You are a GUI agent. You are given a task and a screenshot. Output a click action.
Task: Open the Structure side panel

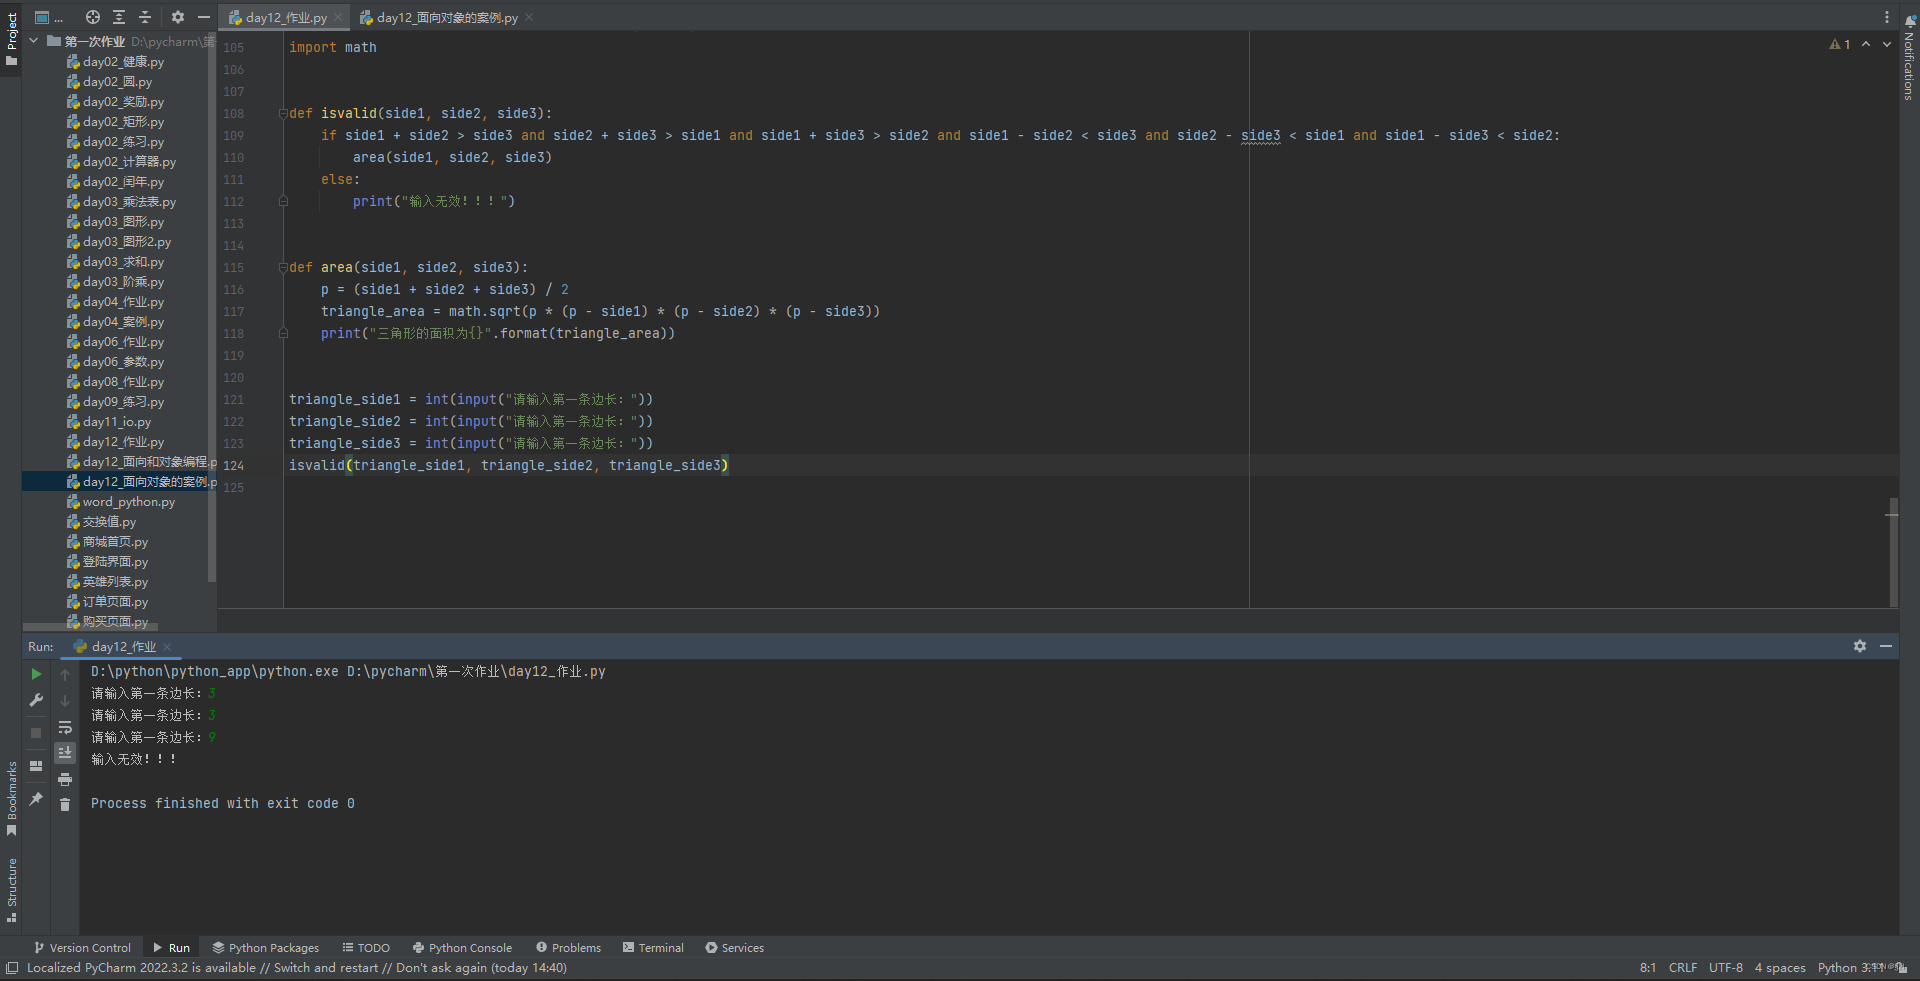[x=11, y=889]
